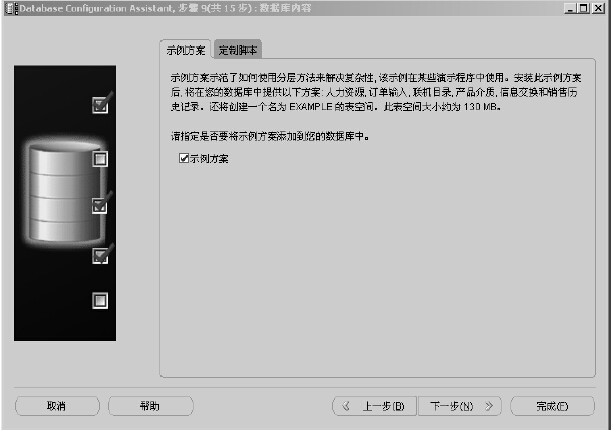Toggle the 示例方案 checkbox
611x431 pixels.
click(184, 158)
